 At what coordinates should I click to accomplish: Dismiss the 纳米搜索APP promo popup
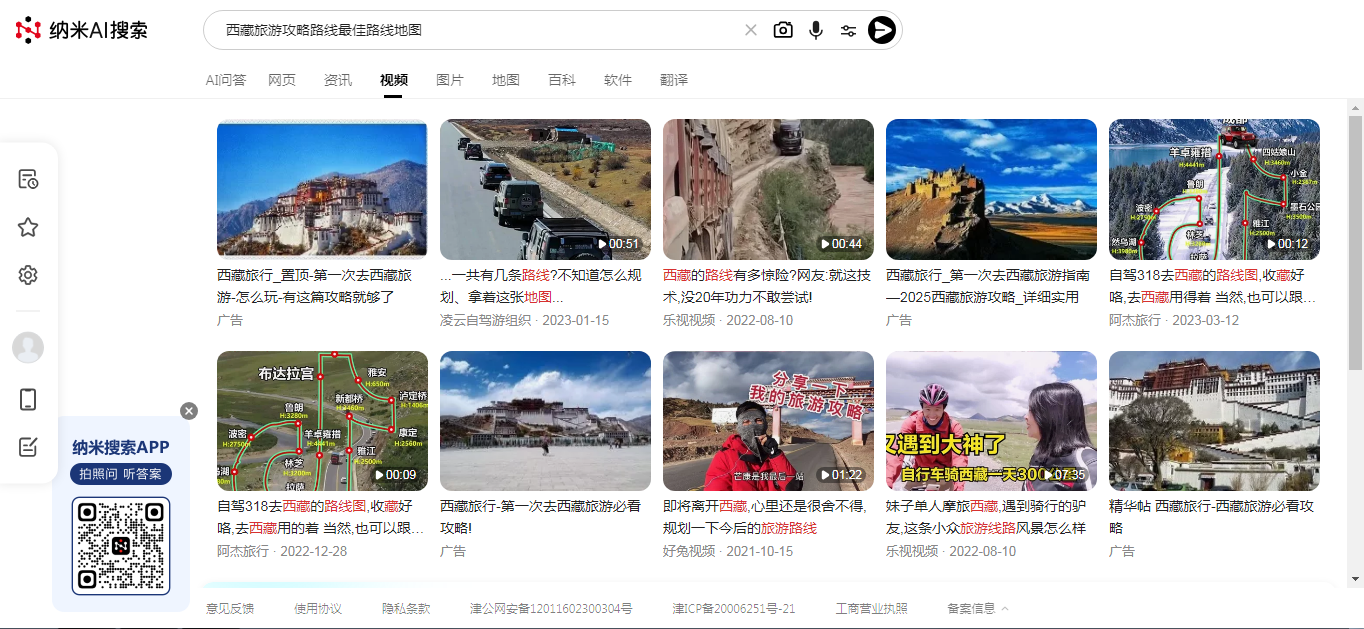pyautogui.click(x=188, y=410)
